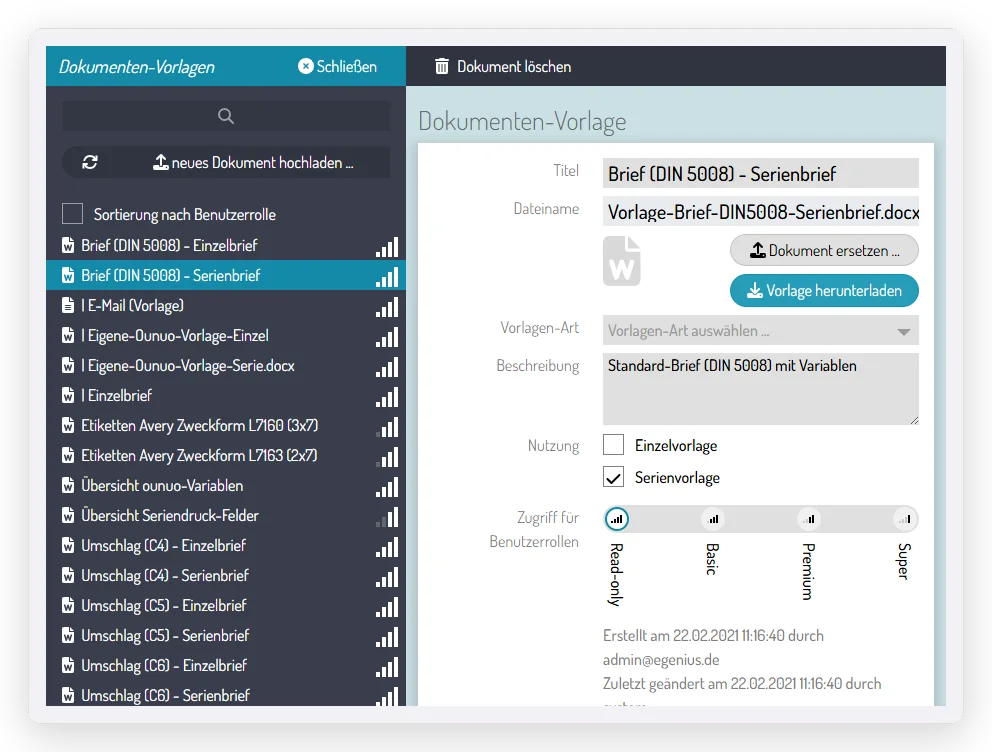Click neues Dokument hochladen button
The image size is (992, 752).
click(x=253, y=163)
